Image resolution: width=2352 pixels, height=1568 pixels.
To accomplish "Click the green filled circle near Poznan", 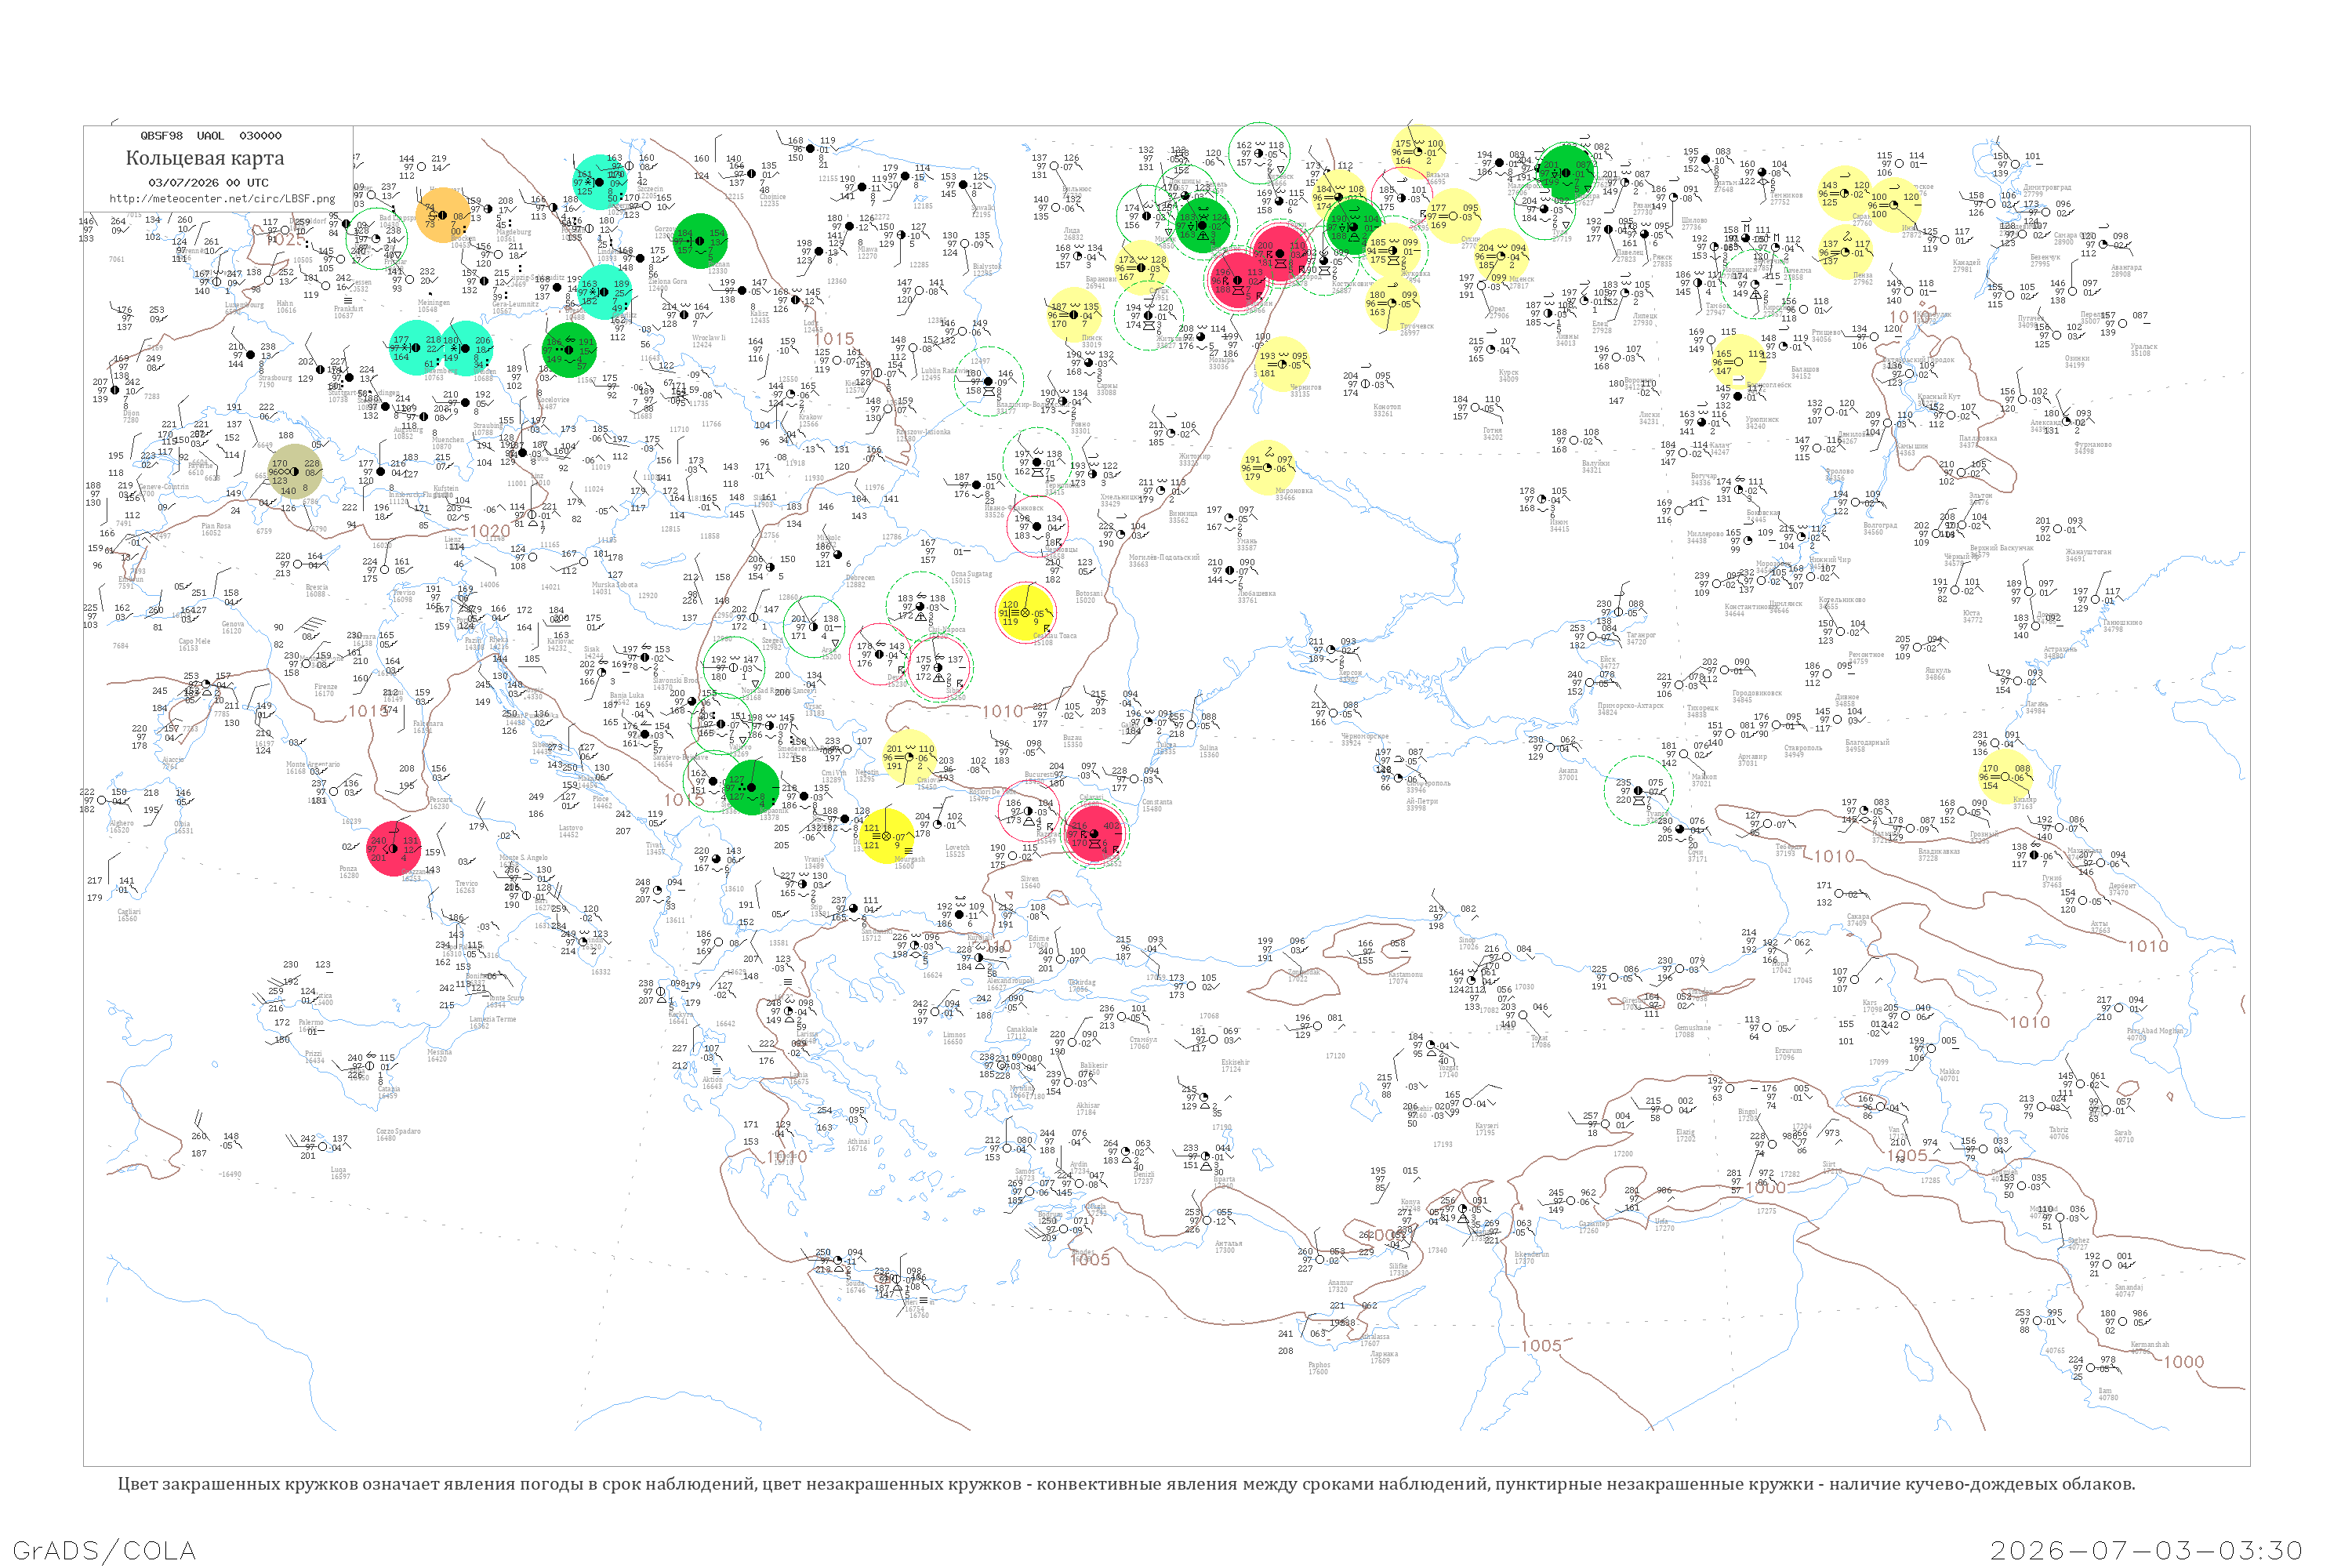I will point(699,241).
